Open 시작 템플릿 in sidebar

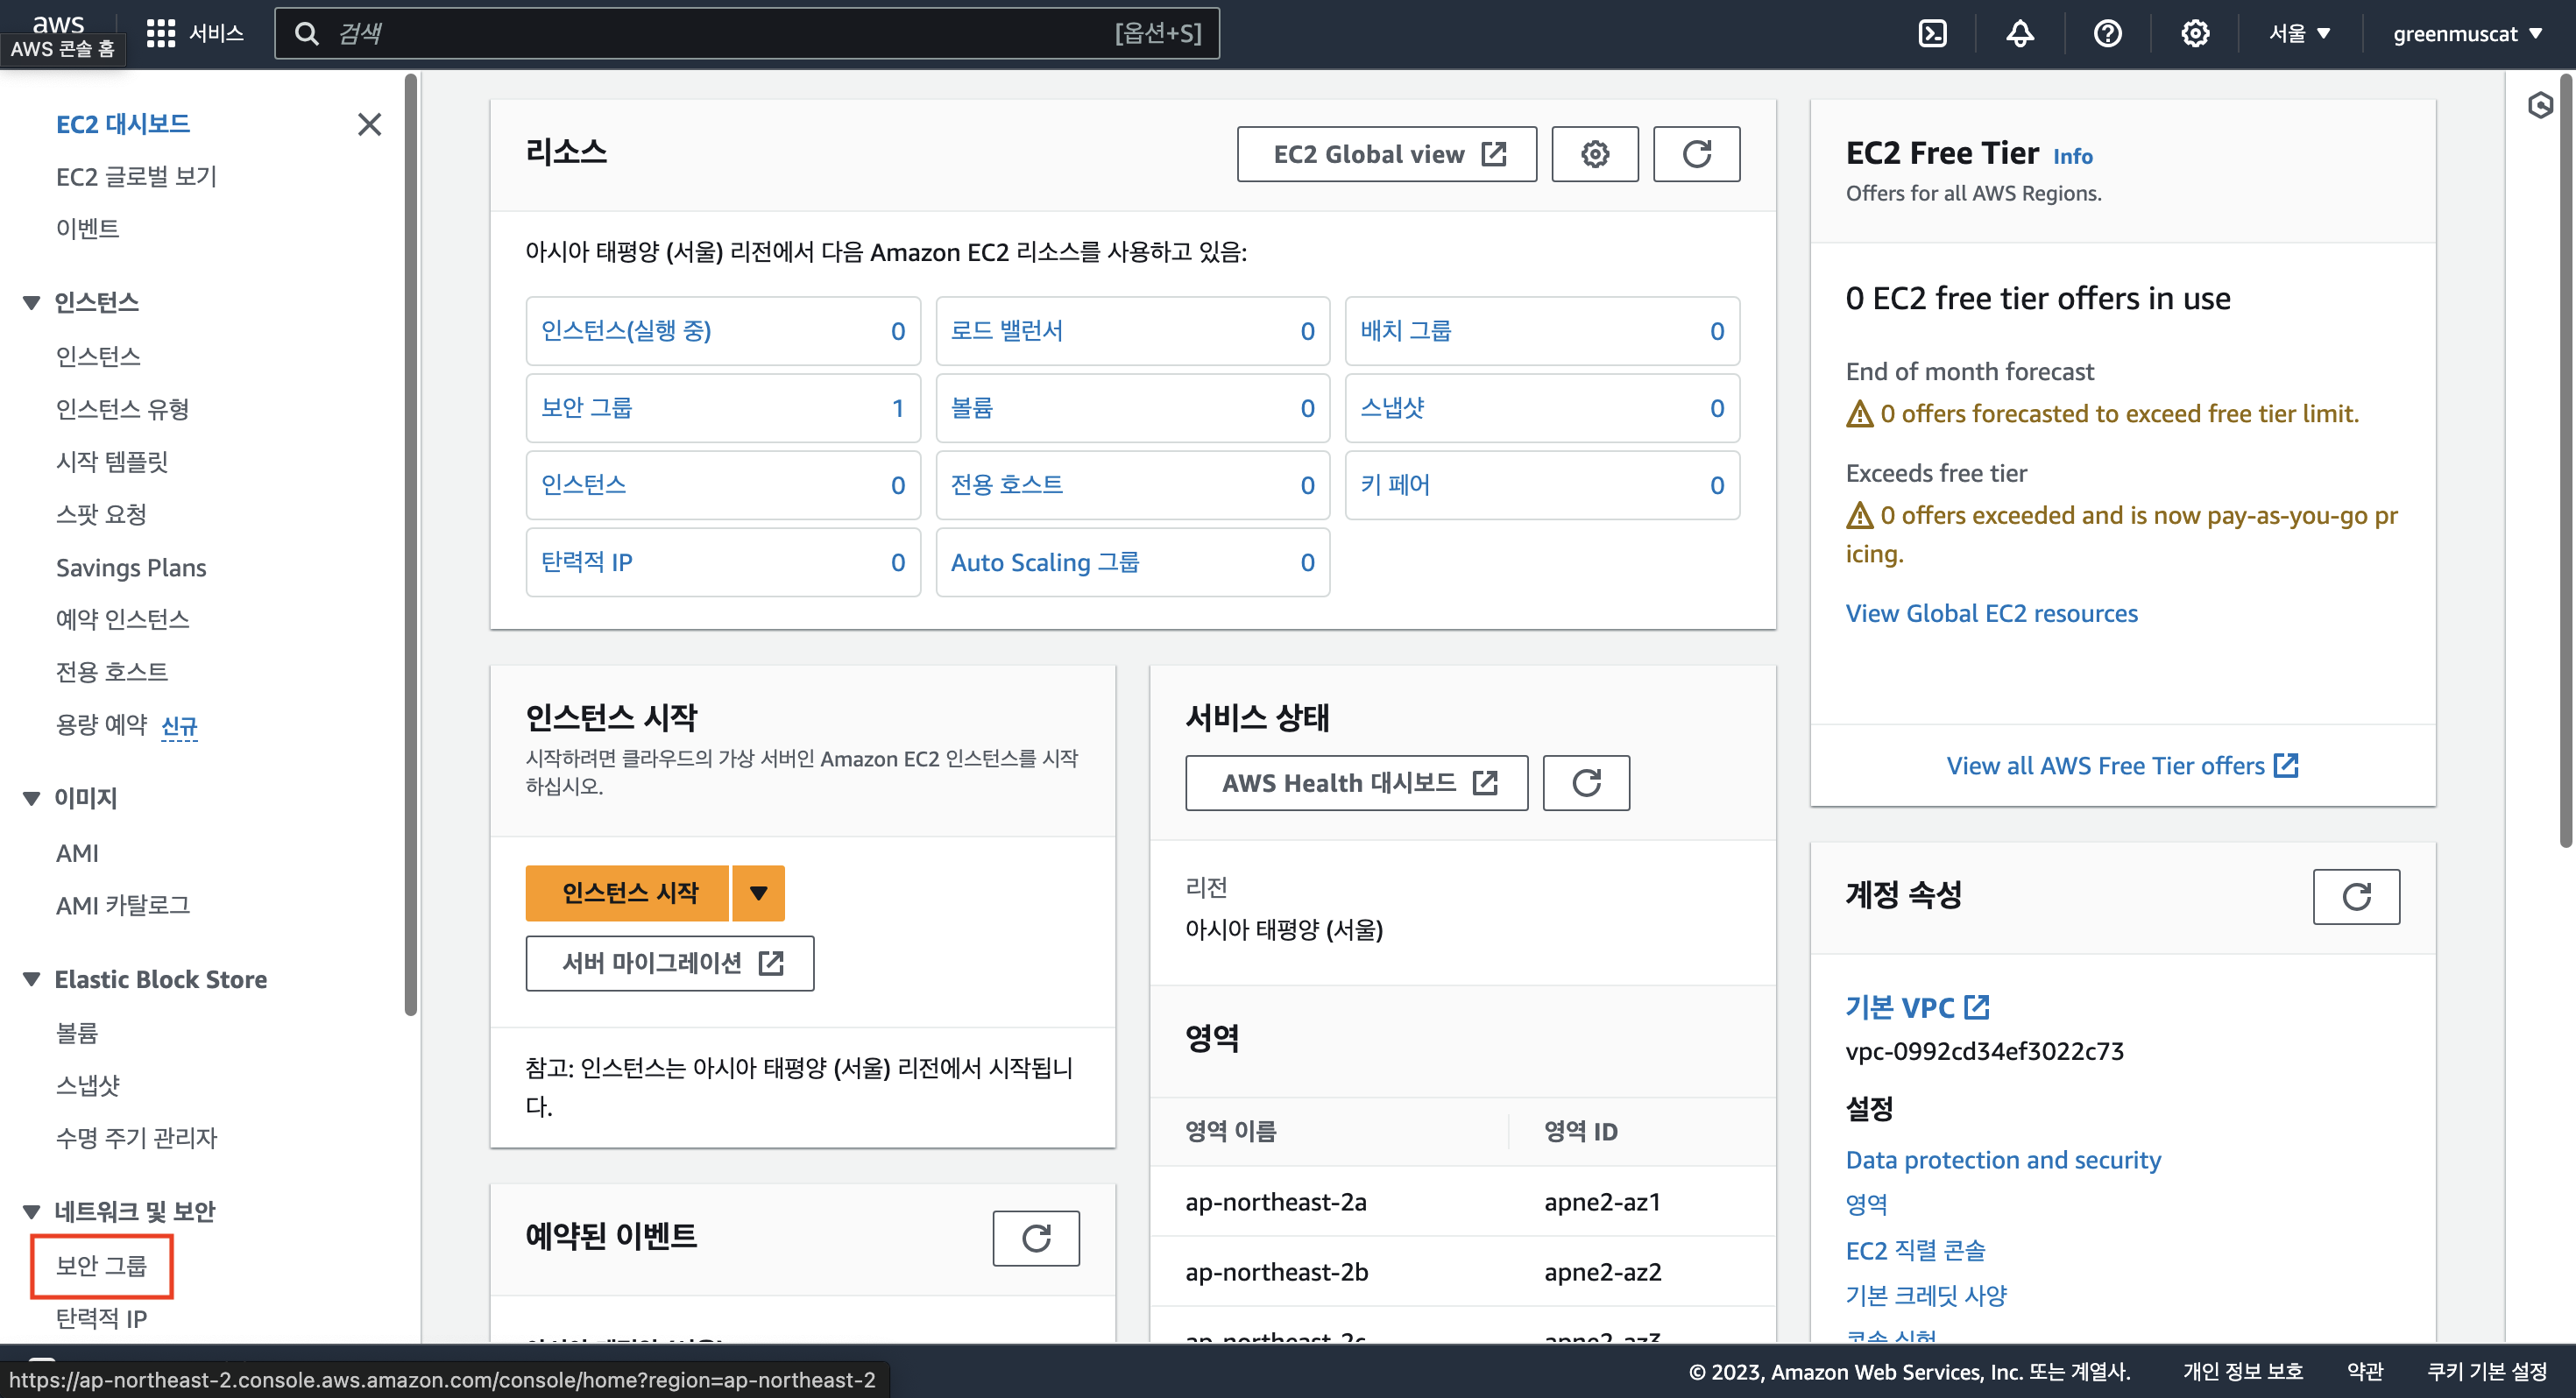point(112,462)
